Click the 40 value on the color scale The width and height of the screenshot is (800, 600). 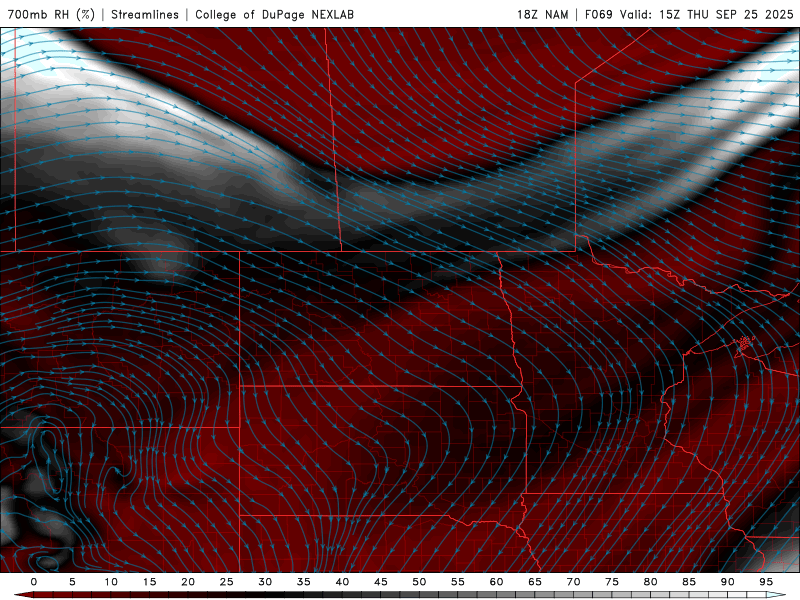coord(342,582)
